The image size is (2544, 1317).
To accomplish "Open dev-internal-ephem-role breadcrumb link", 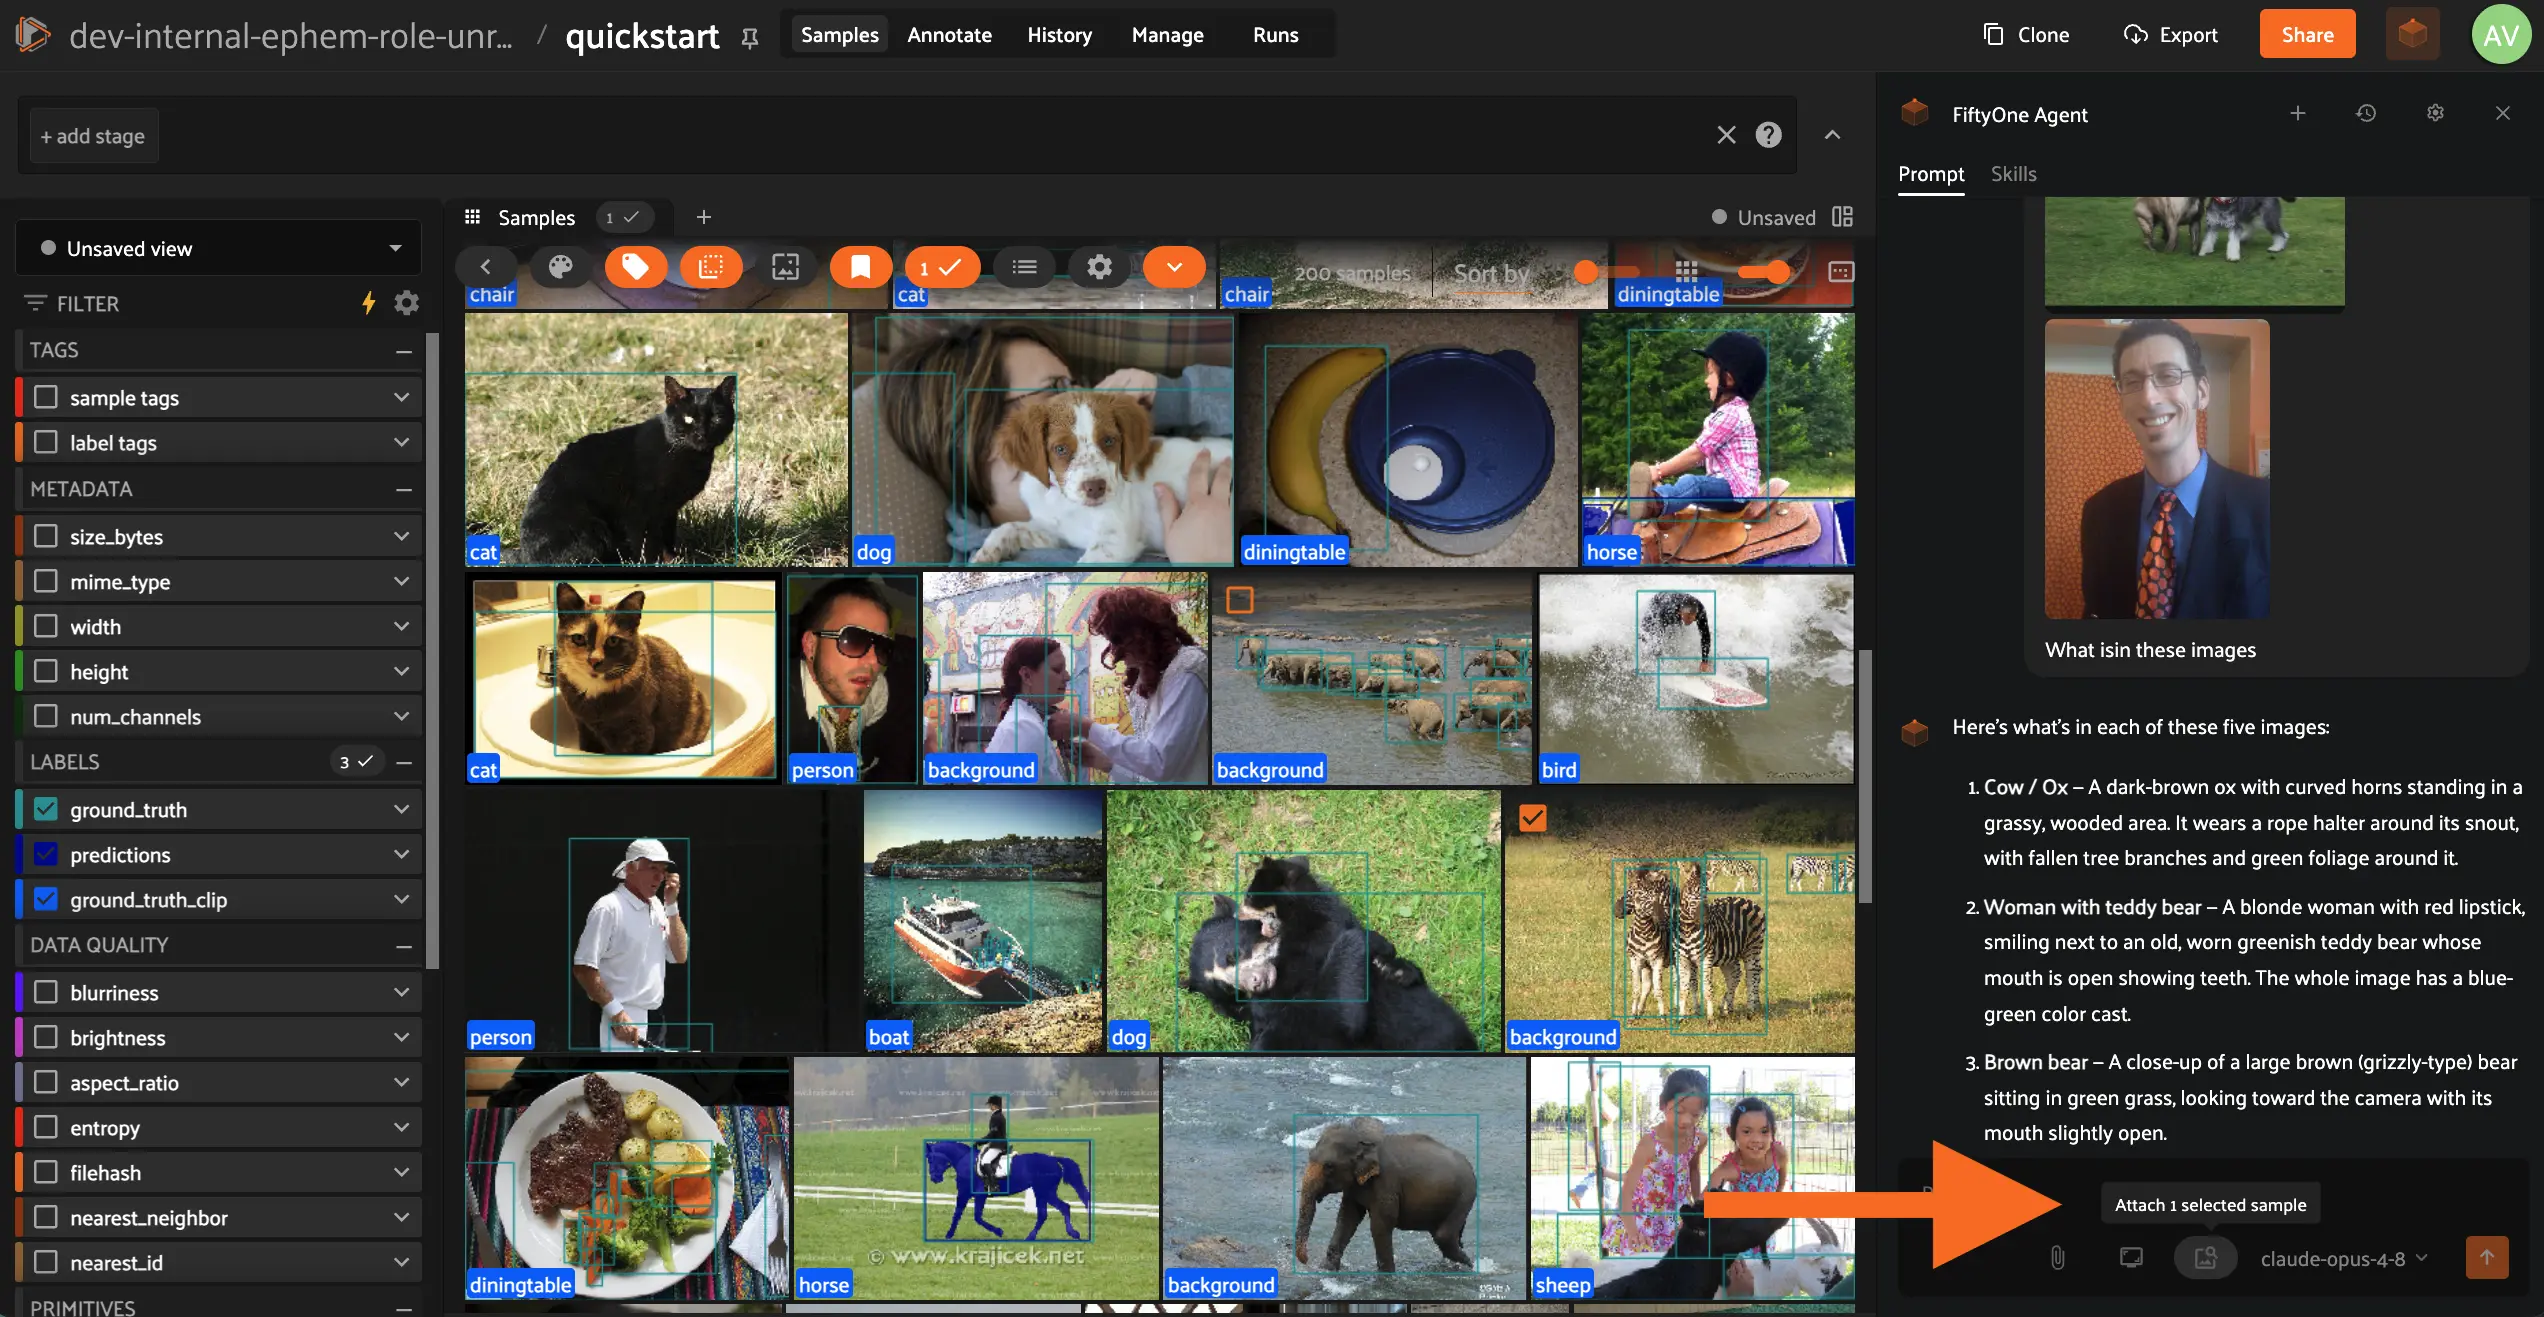I will (x=290, y=36).
